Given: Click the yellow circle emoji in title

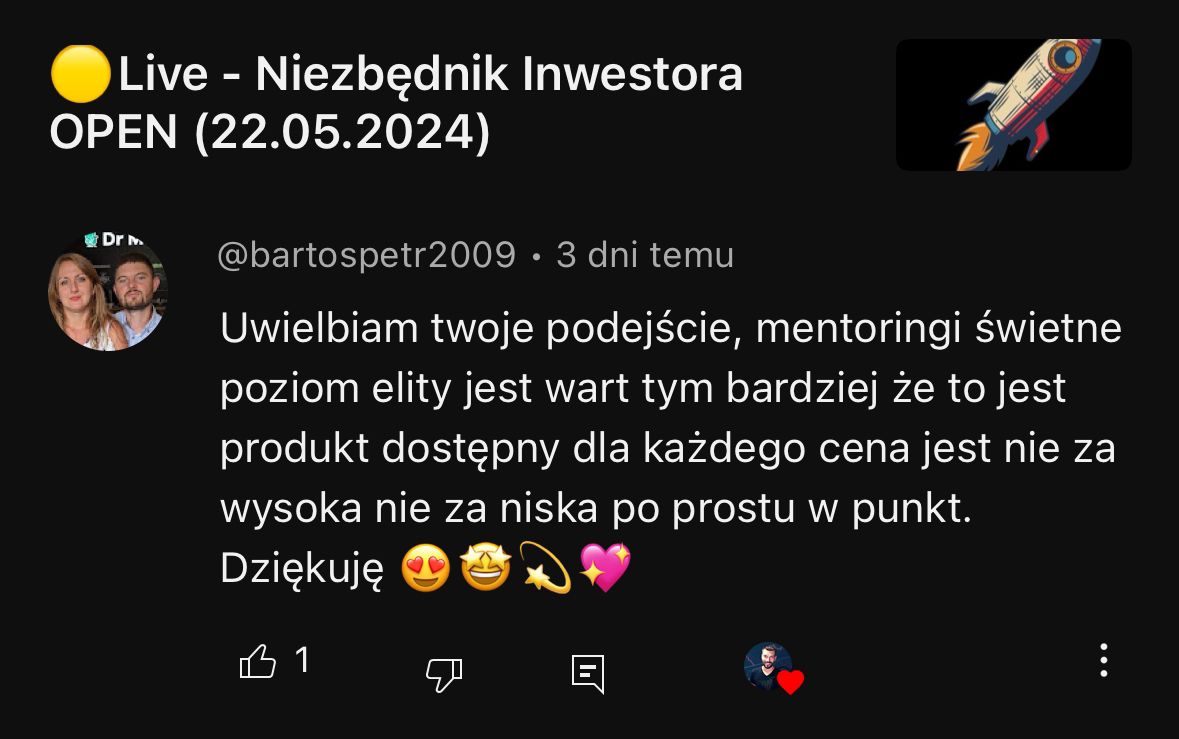Looking at the screenshot, I should point(80,74).
